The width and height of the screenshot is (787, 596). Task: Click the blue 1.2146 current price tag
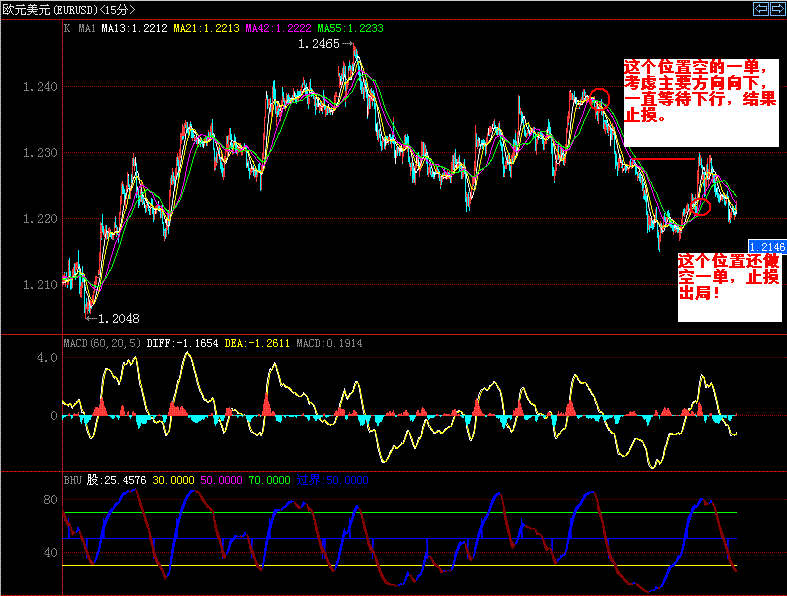click(x=766, y=247)
